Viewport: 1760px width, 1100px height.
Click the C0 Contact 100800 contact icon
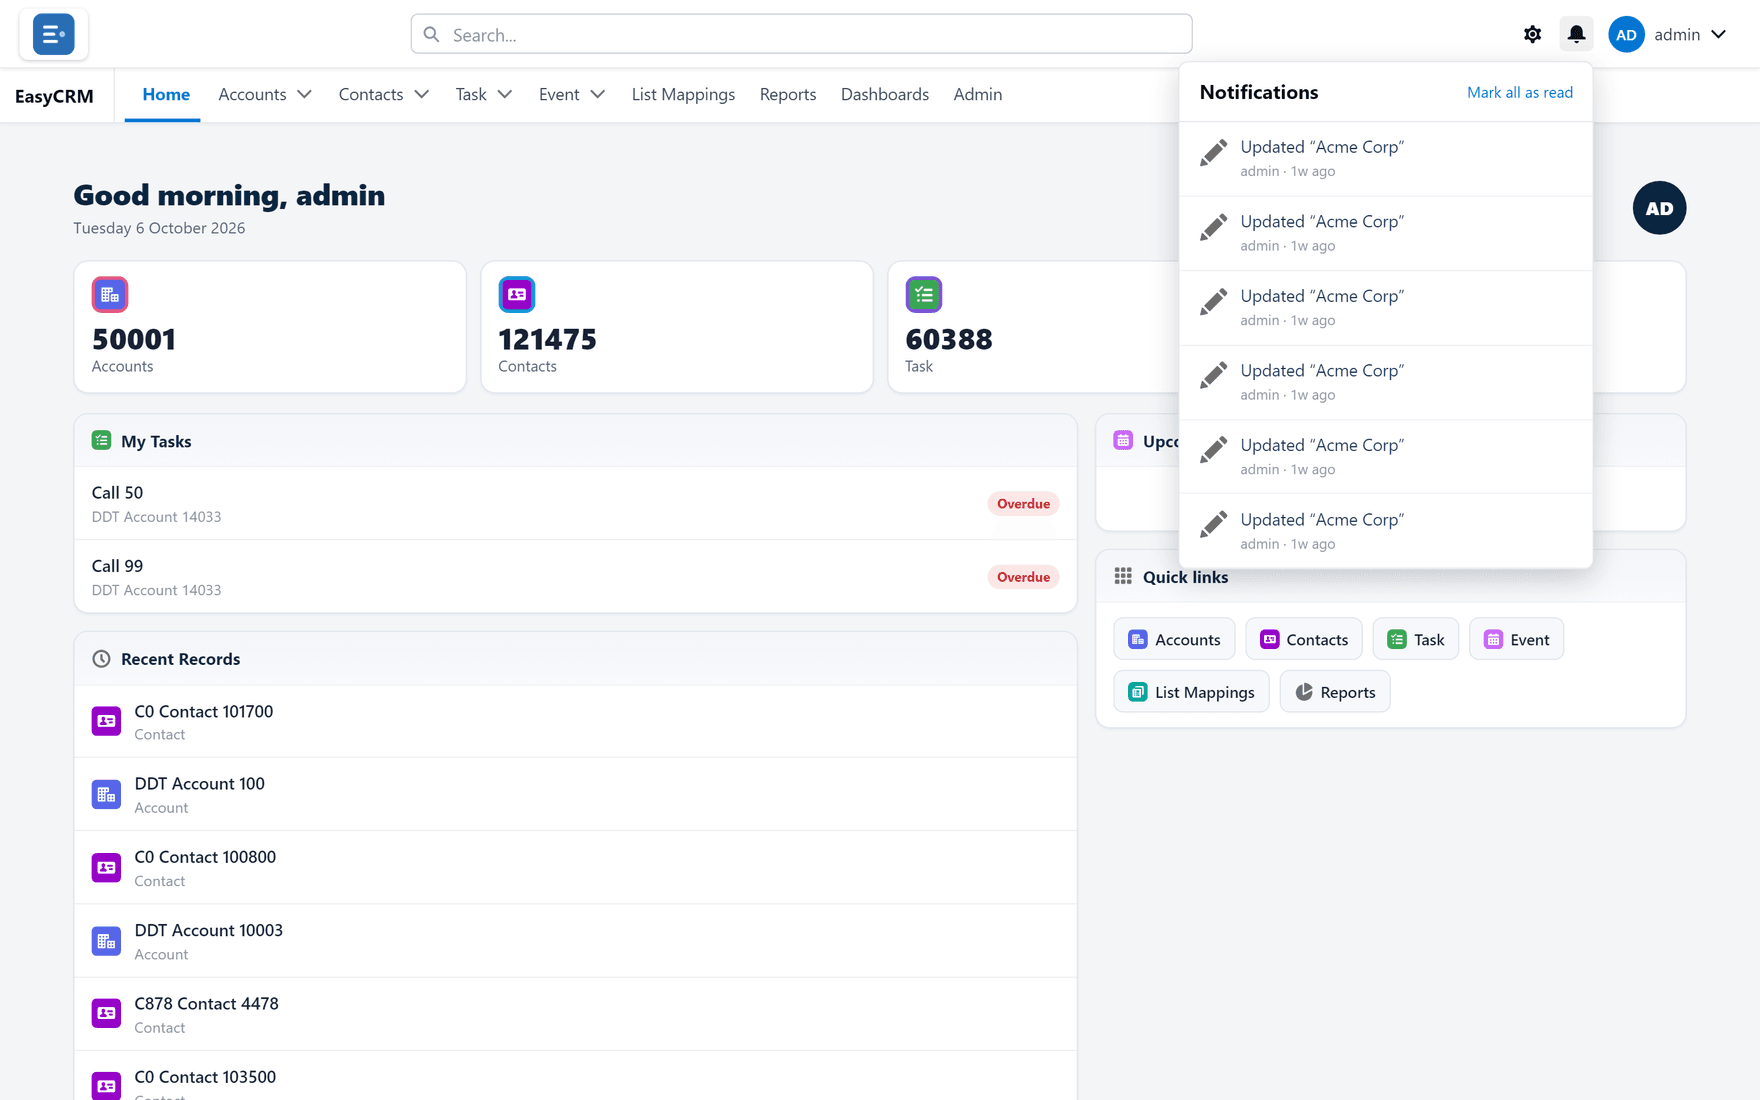tap(106, 868)
